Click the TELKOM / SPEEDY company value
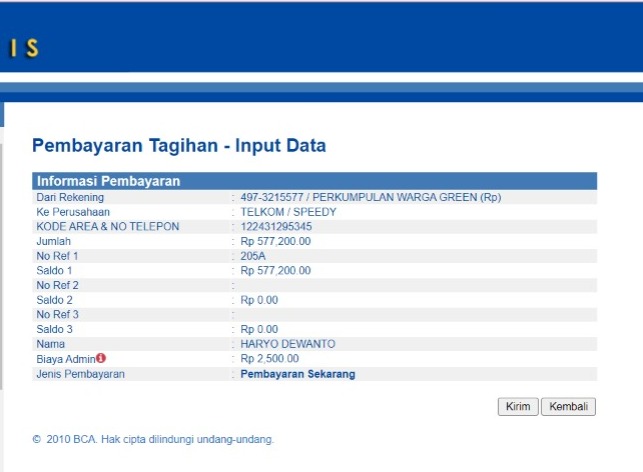643x472 pixels. [x=288, y=212]
